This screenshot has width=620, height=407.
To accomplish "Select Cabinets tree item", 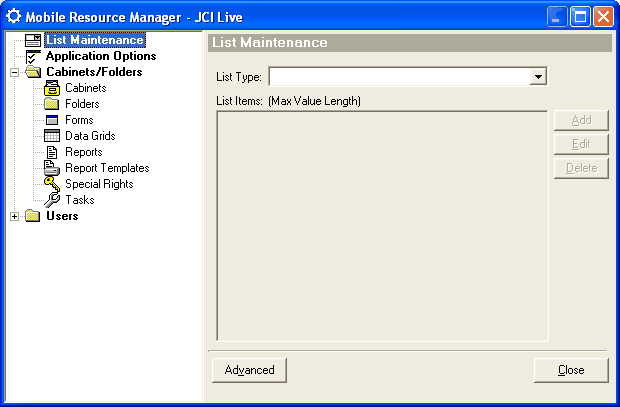I will point(86,88).
